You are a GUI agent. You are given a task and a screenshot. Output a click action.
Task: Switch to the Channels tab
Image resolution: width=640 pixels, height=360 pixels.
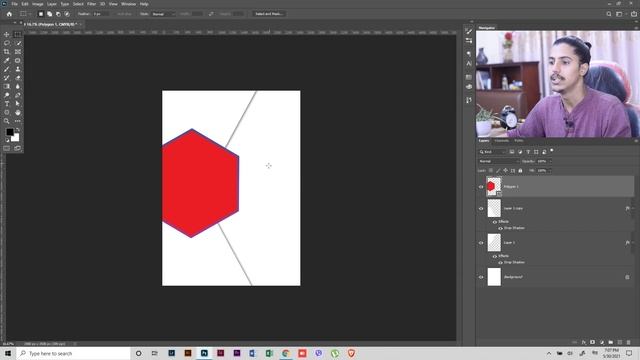pyautogui.click(x=502, y=141)
